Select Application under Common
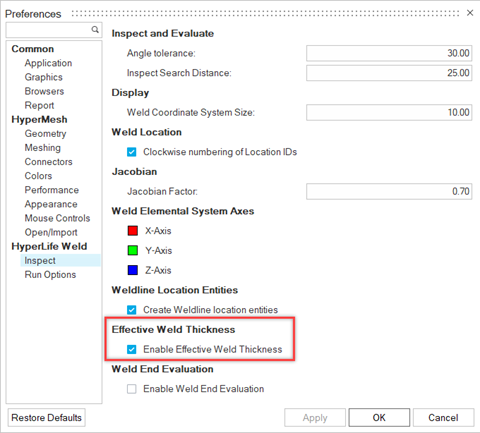Screen dimensions: 480x433 48,63
